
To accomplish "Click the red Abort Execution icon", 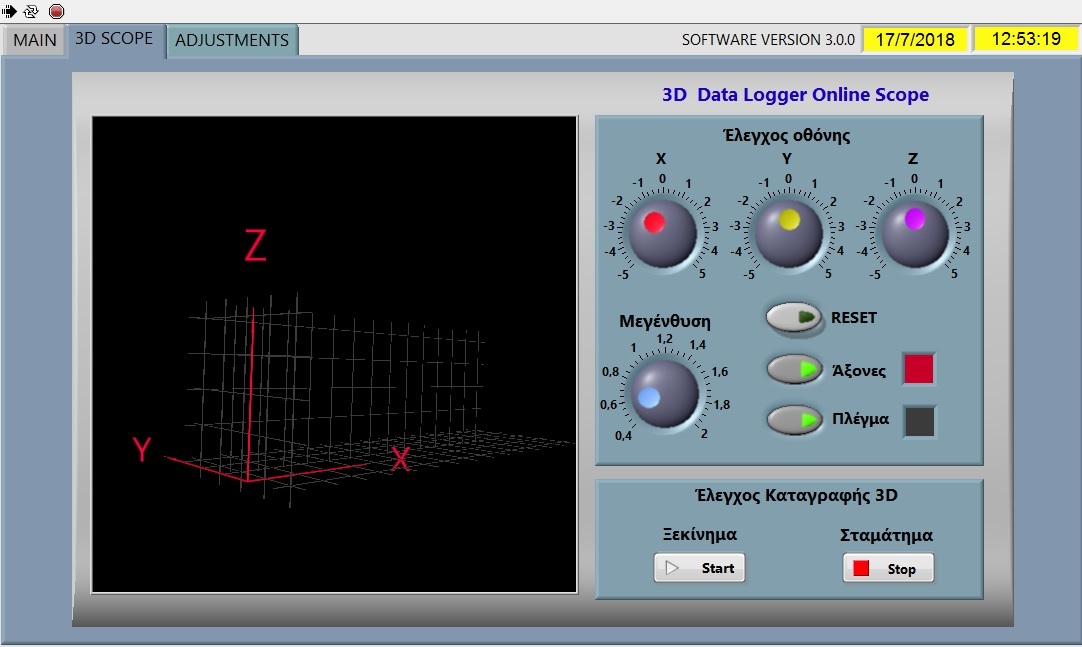I will tap(57, 11).
